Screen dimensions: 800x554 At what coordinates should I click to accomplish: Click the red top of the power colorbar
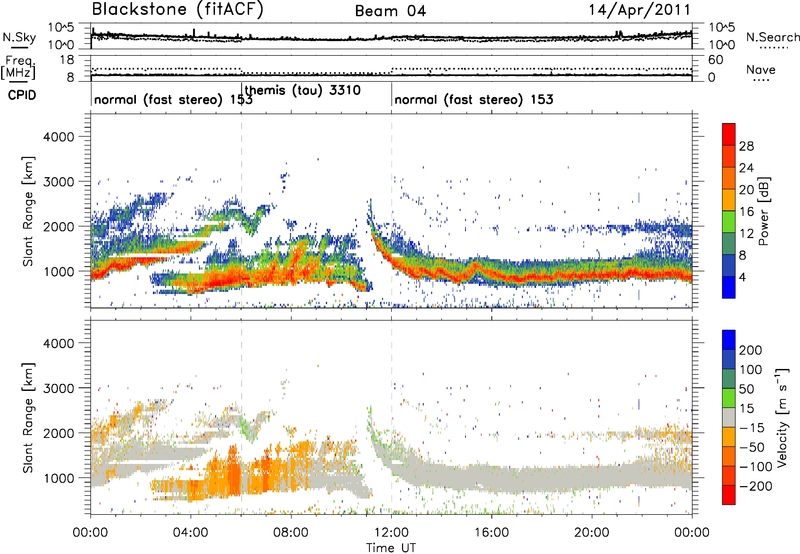[x=729, y=134]
